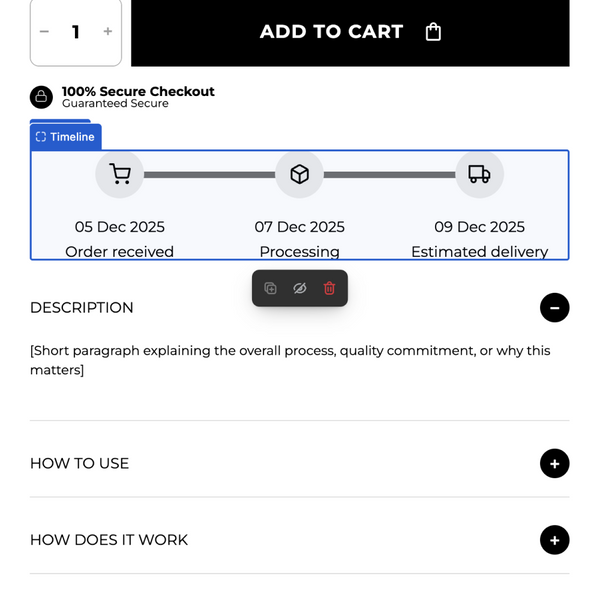Delete the Timeline block via trash icon

(x=329, y=288)
